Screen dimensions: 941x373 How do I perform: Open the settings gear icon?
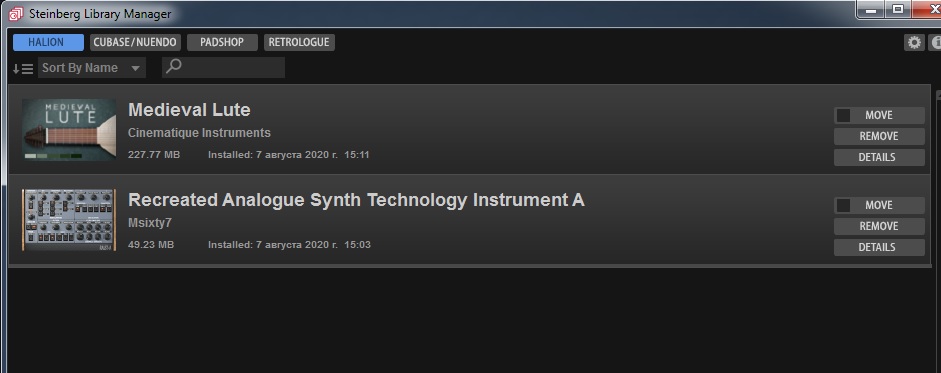[914, 43]
